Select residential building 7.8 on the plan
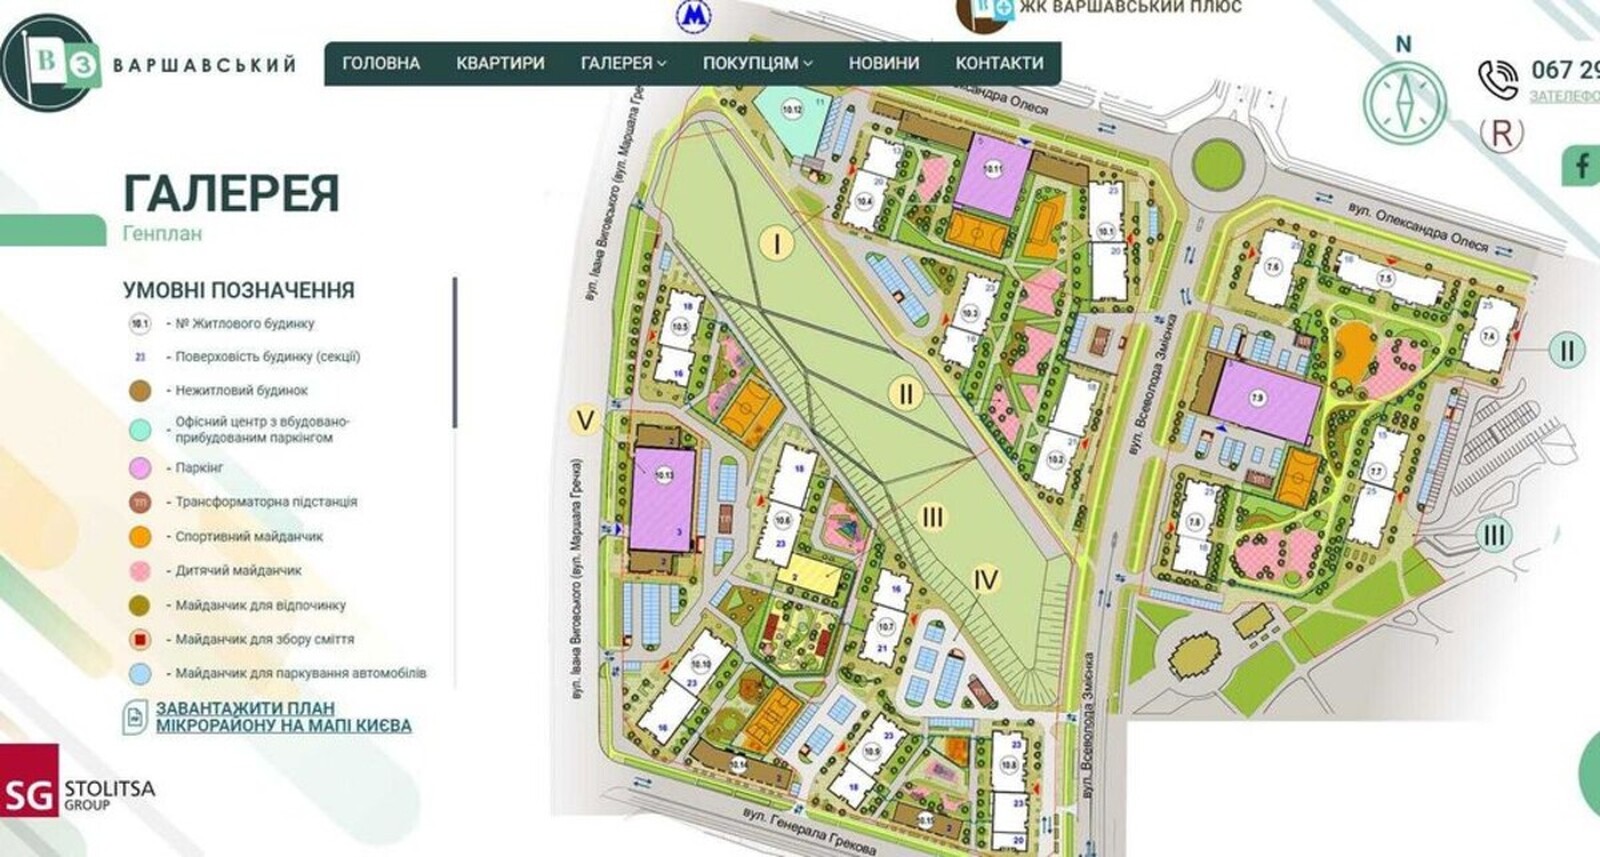The image size is (1600, 857). [1194, 523]
